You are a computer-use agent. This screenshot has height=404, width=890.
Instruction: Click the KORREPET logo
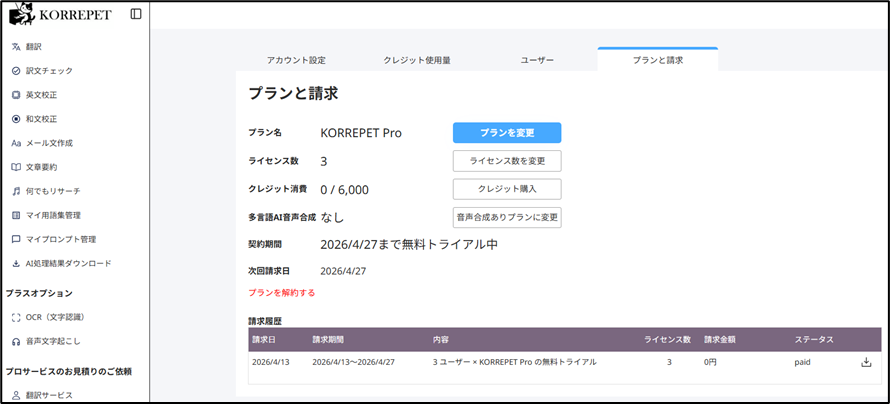coord(60,14)
